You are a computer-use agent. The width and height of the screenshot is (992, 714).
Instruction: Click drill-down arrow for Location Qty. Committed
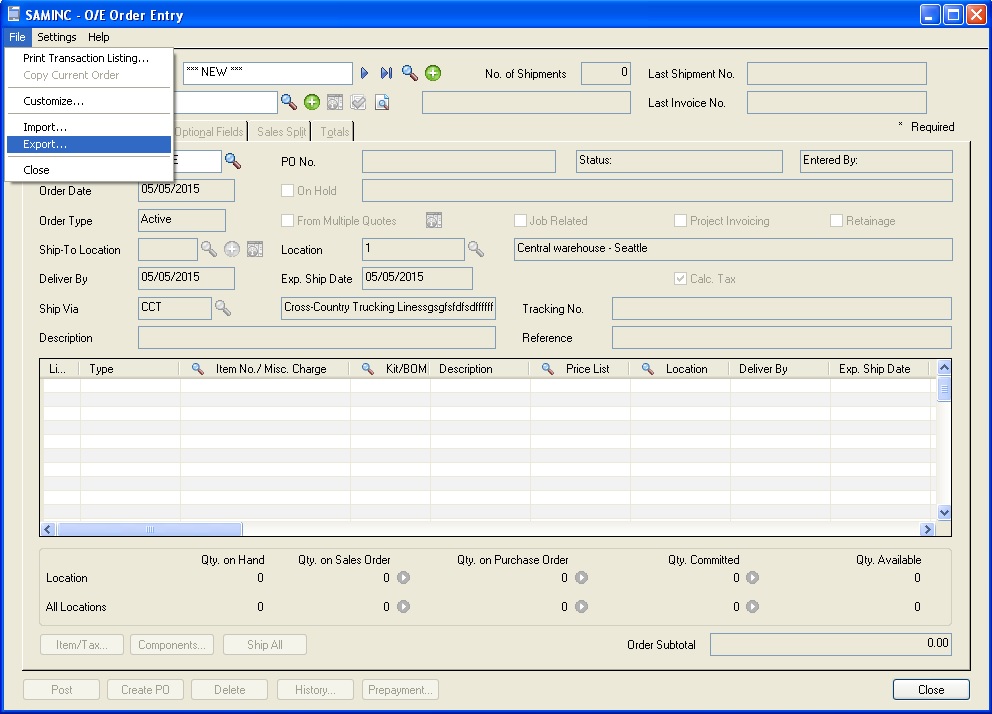point(752,578)
